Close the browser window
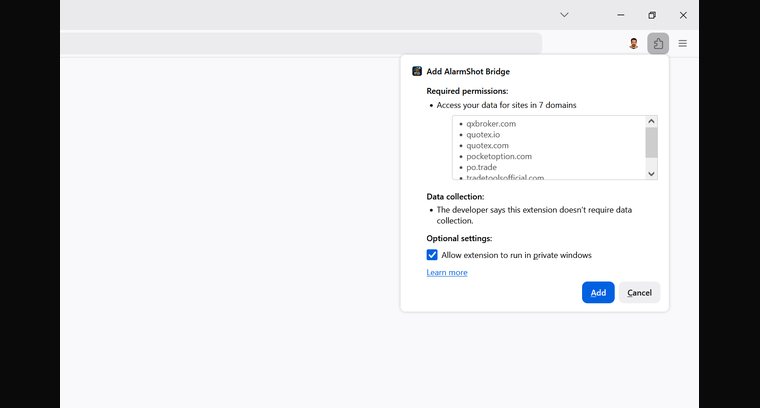This screenshot has height=408, width=760. tap(683, 15)
